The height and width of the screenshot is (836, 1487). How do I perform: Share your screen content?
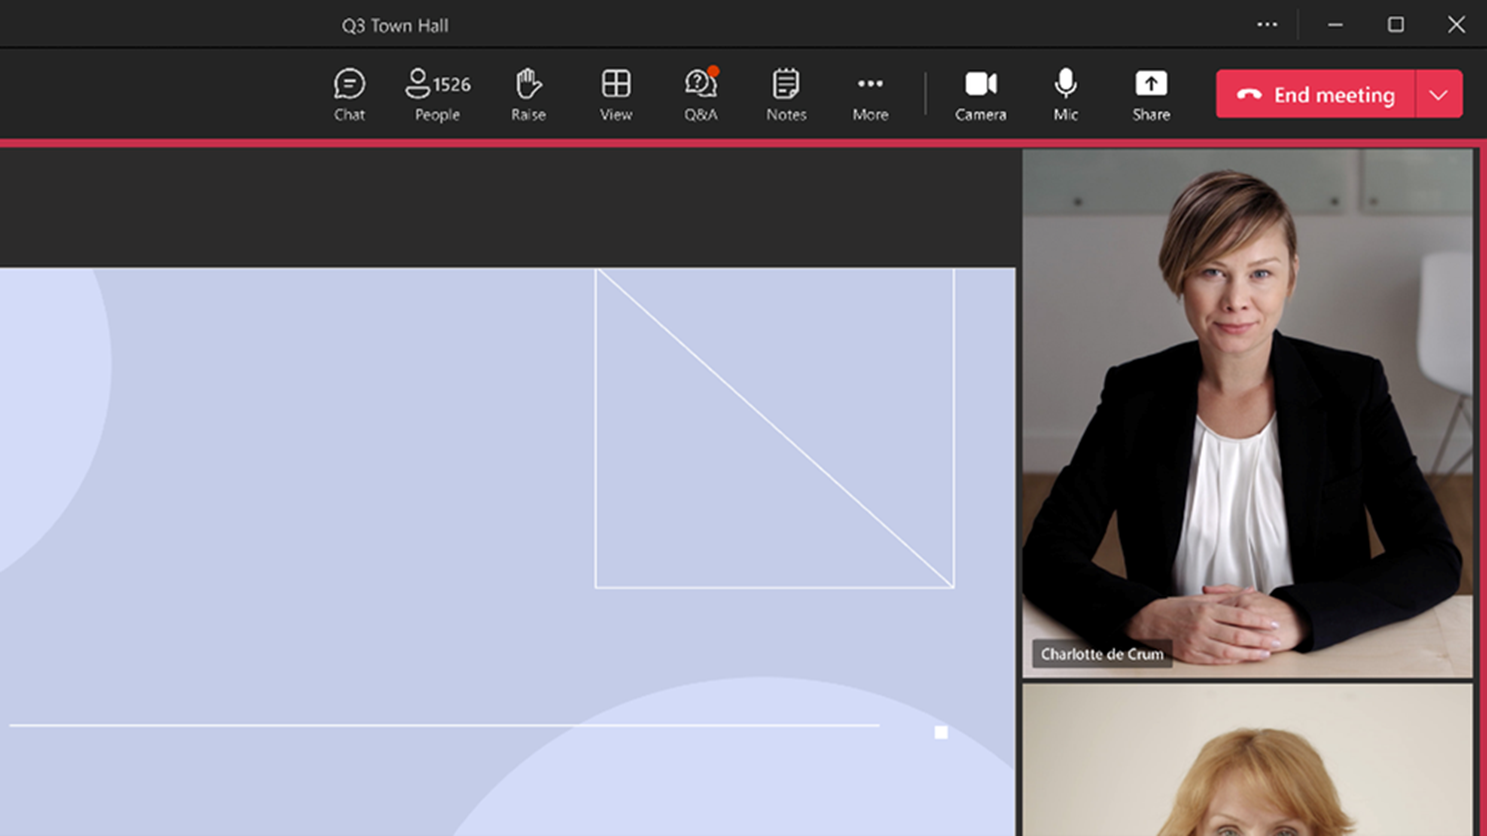[1151, 95]
